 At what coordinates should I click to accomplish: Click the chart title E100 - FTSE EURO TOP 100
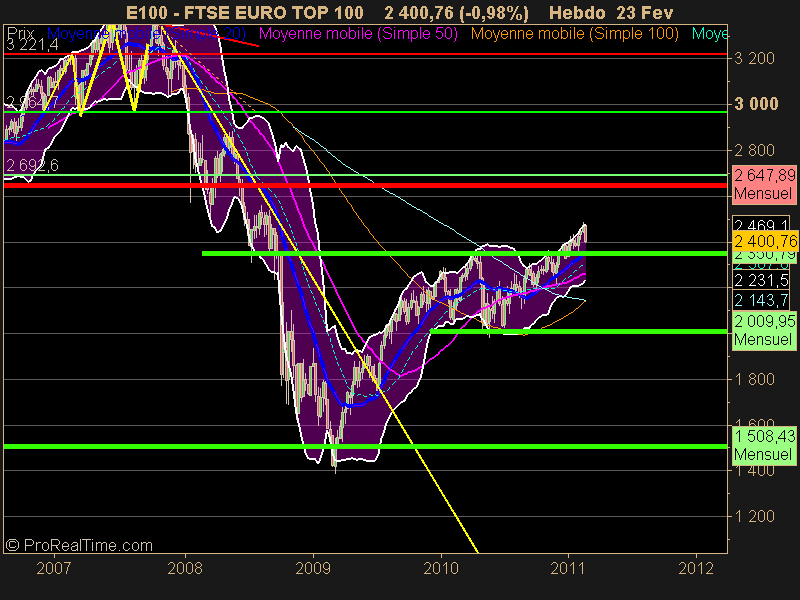(x=245, y=12)
